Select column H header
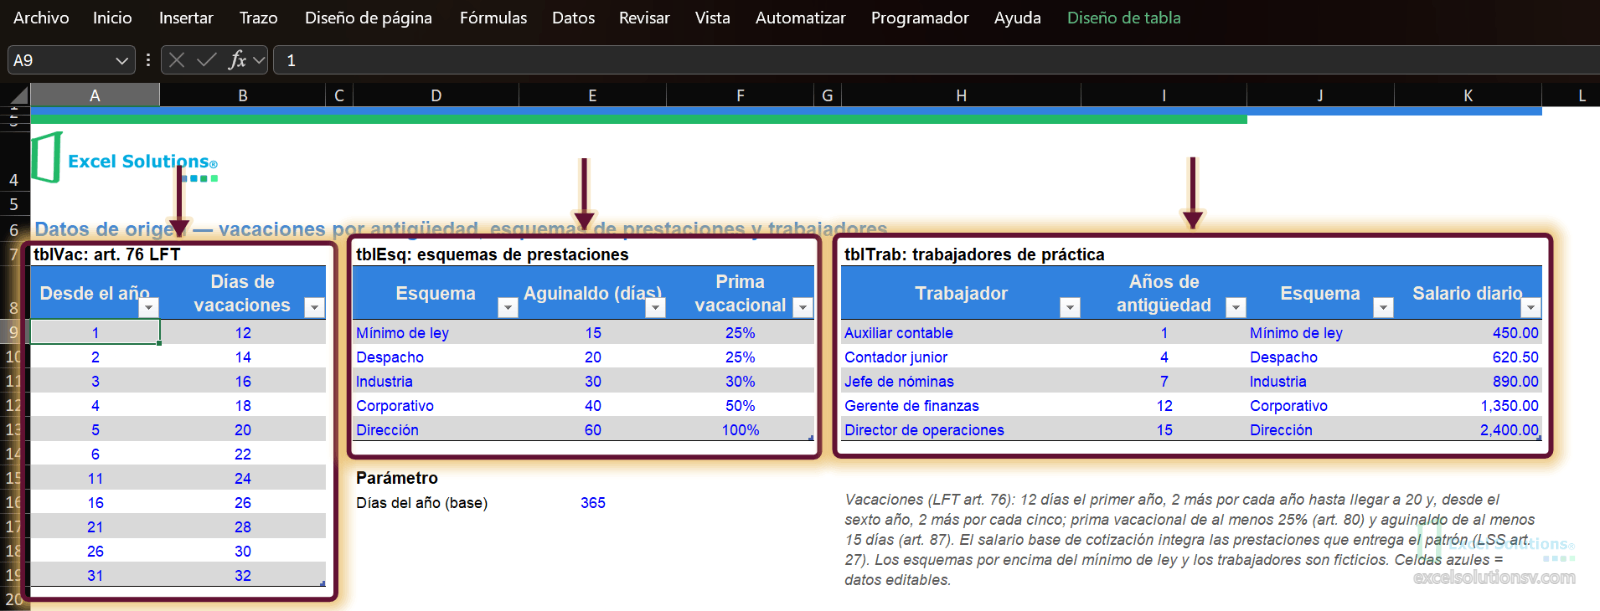Viewport: 1600px width, 611px height. [x=961, y=96]
